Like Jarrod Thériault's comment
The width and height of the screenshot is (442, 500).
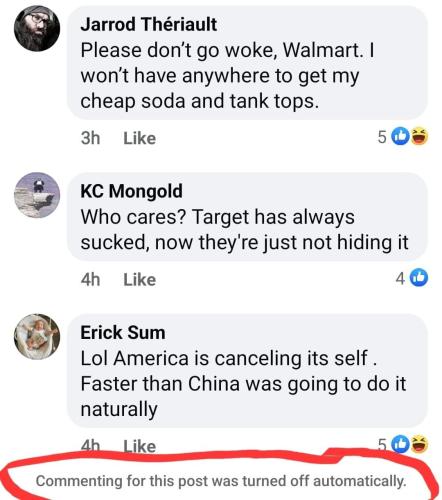point(140,138)
